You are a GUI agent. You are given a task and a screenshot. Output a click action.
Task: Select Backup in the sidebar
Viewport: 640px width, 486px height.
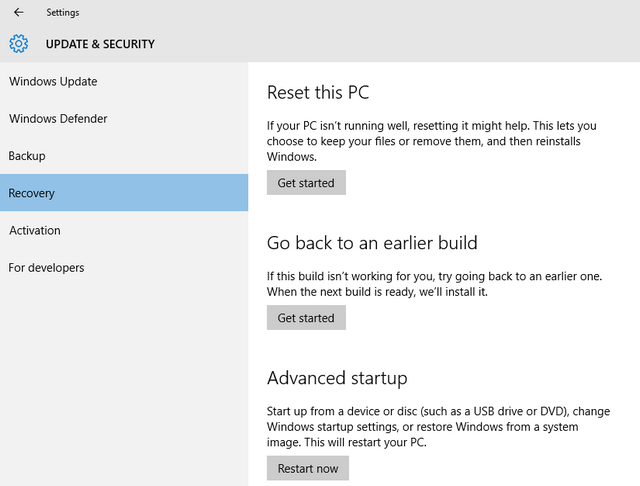124,155
